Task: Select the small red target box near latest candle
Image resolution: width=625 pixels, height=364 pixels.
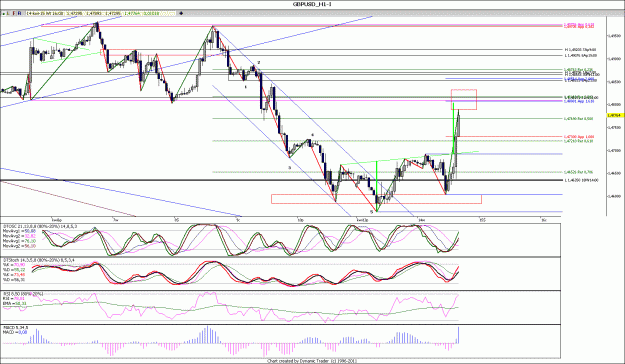Action: pyautogui.click(x=464, y=99)
